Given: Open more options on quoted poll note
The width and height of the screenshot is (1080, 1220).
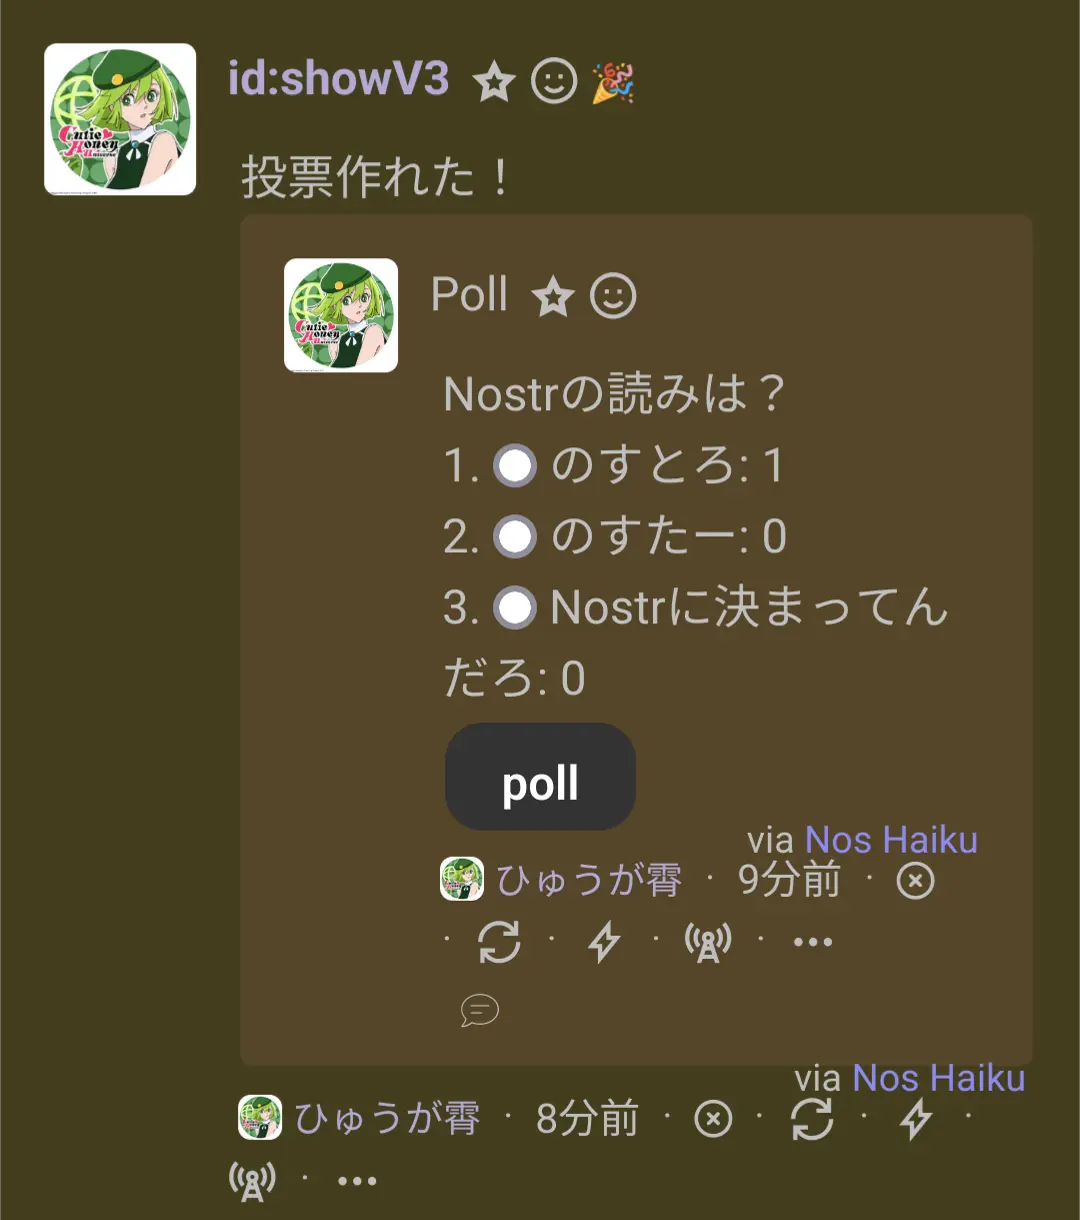Looking at the screenshot, I should 812,941.
